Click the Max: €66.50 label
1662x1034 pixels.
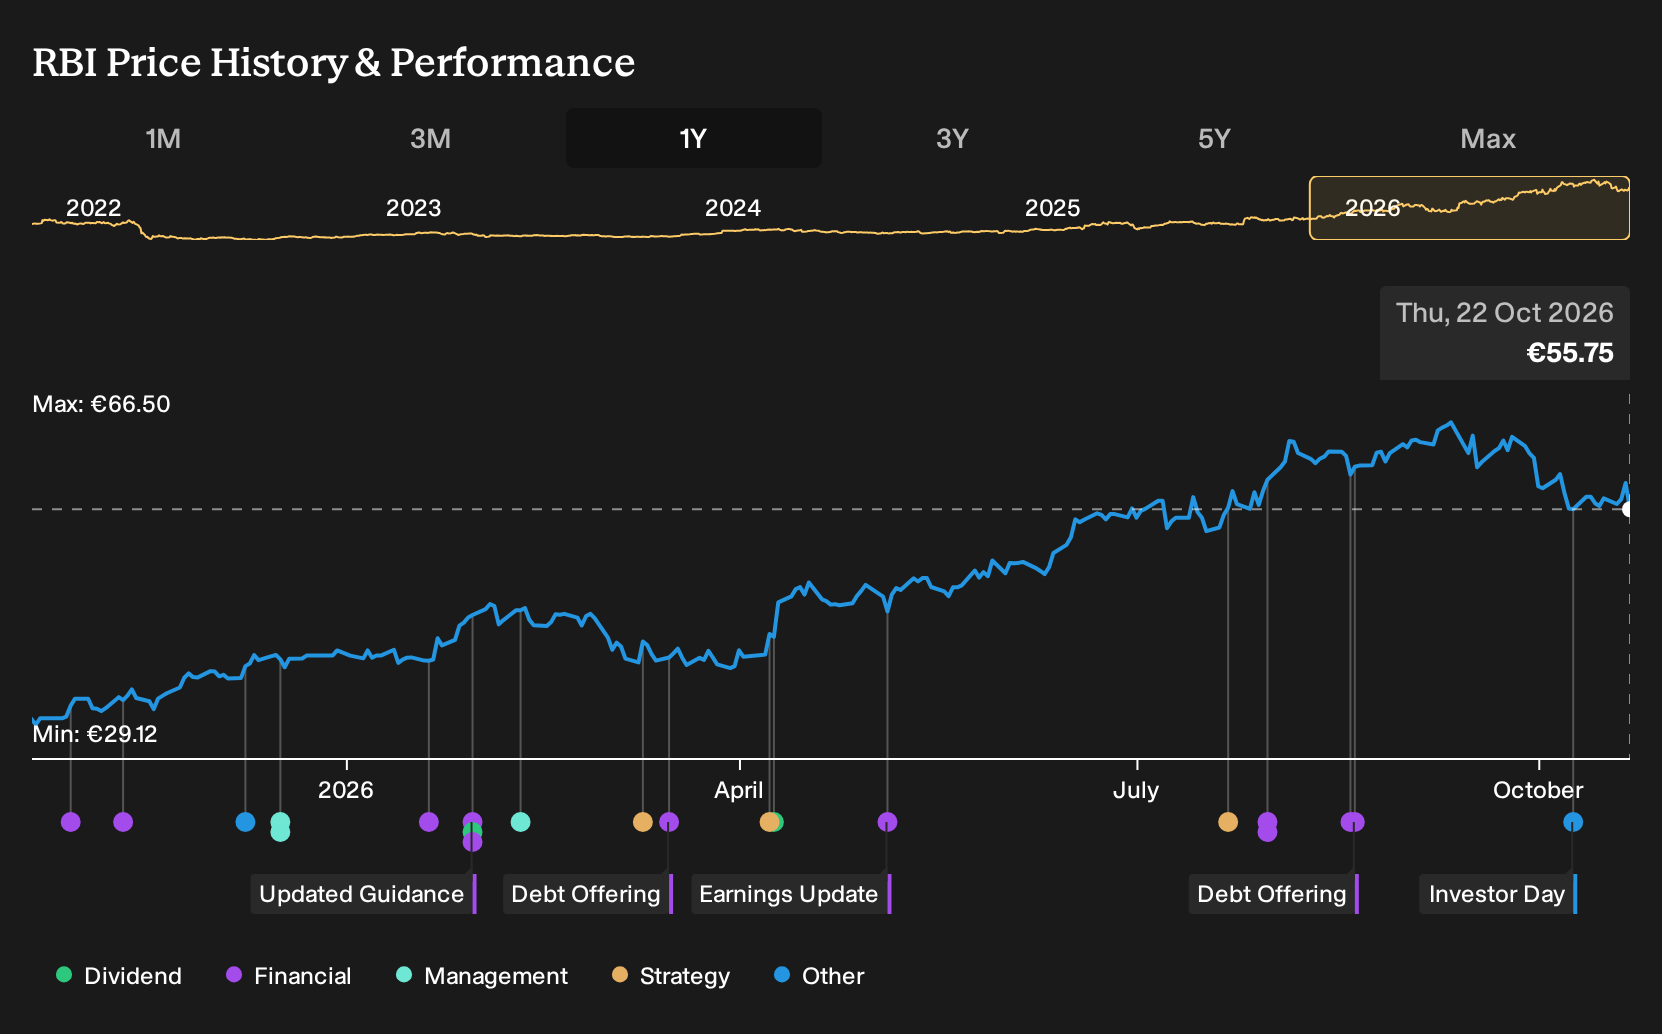click(101, 404)
